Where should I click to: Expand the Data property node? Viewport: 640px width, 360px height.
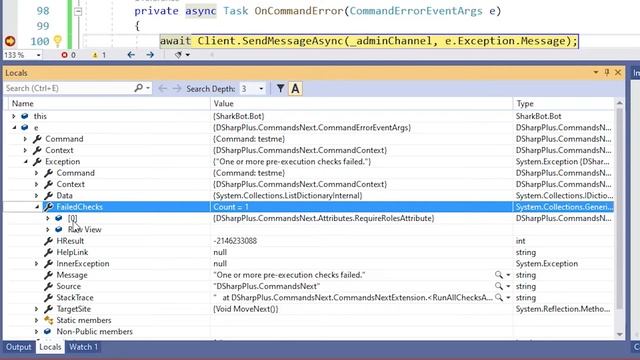[x=37, y=196]
